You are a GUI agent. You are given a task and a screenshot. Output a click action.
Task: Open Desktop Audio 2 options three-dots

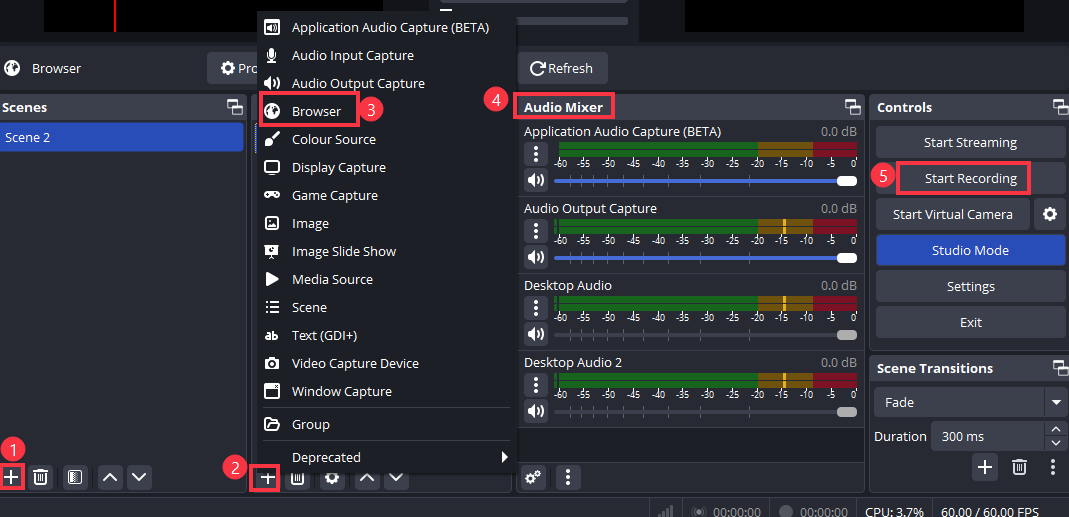(536, 385)
